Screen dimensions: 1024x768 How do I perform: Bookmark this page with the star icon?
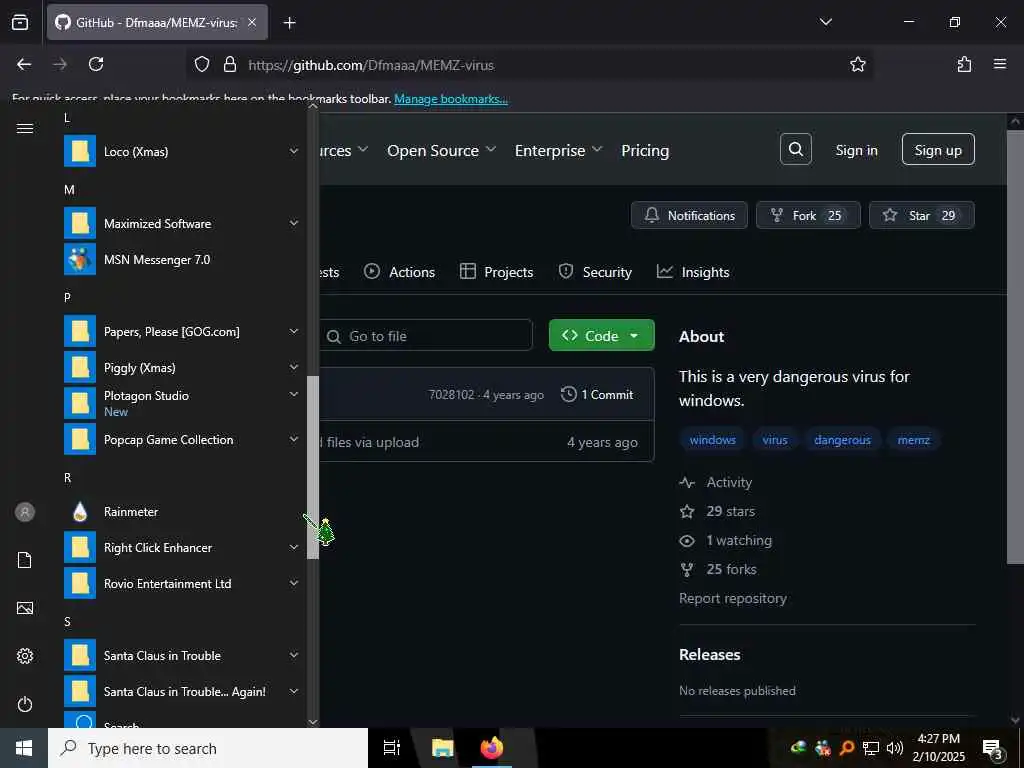pos(857,64)
